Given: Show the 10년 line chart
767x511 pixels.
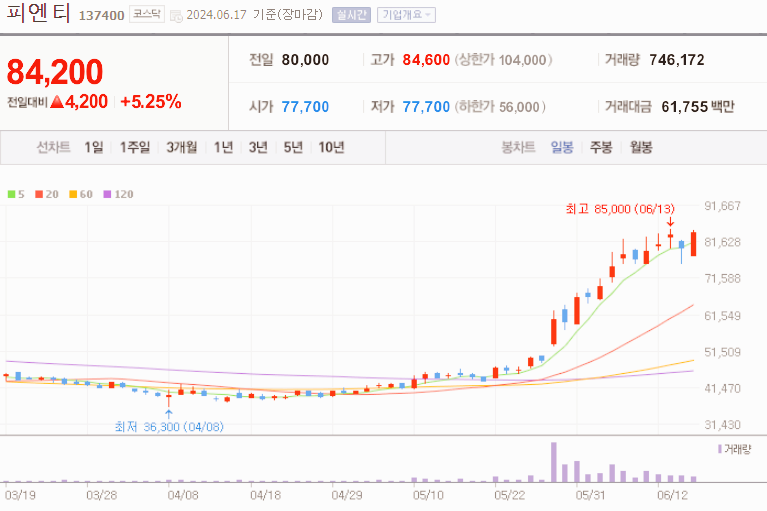Looking at the screenshot, I should (x=331, y=147).
